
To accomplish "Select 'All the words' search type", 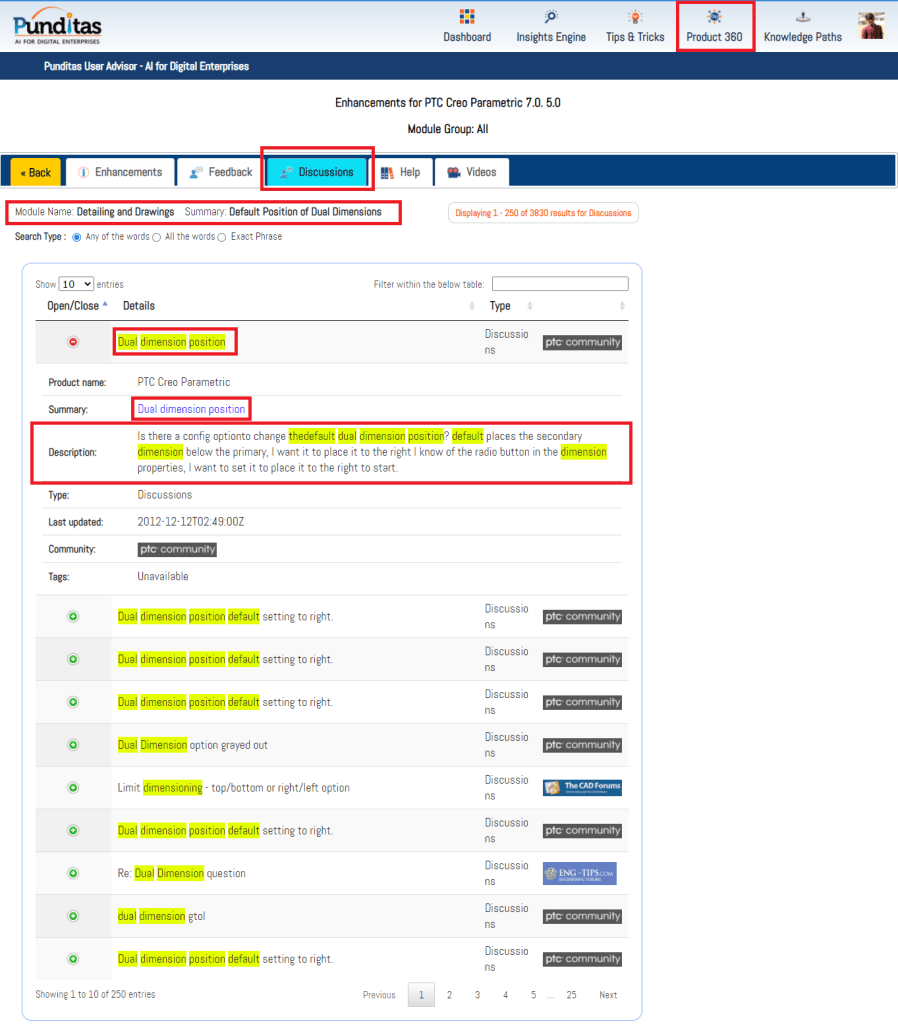I will click(x=156, y=237).
